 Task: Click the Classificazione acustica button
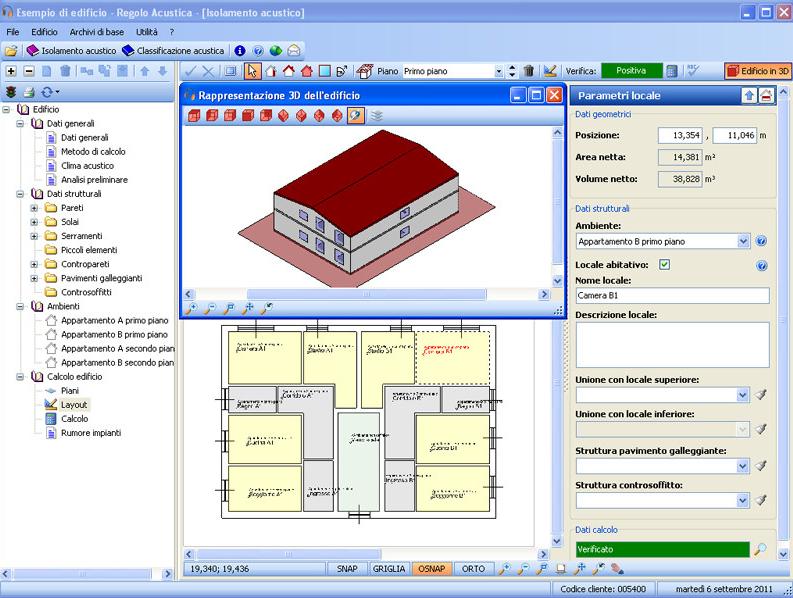click(173, 50)
